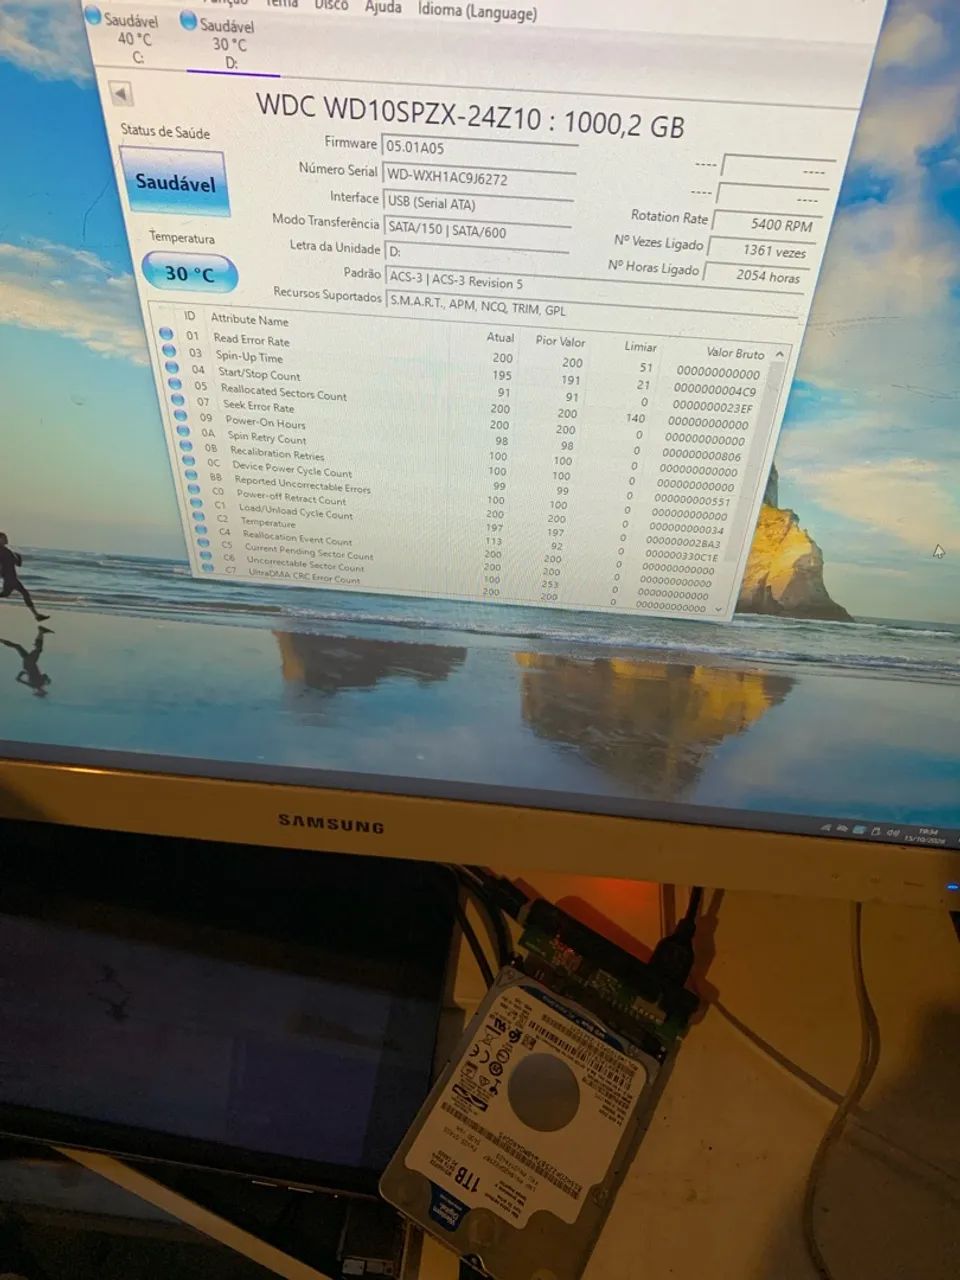
Task: Click the Attribute Name column header
Action: pyautogui.click(x=249, y=320)
